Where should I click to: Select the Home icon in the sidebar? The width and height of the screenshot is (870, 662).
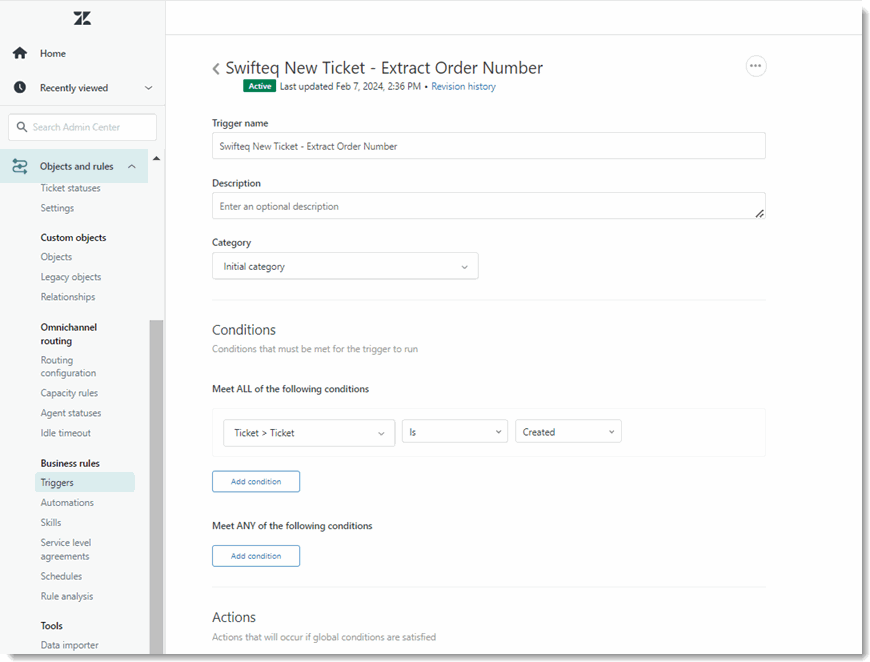(x=19, y=52)
